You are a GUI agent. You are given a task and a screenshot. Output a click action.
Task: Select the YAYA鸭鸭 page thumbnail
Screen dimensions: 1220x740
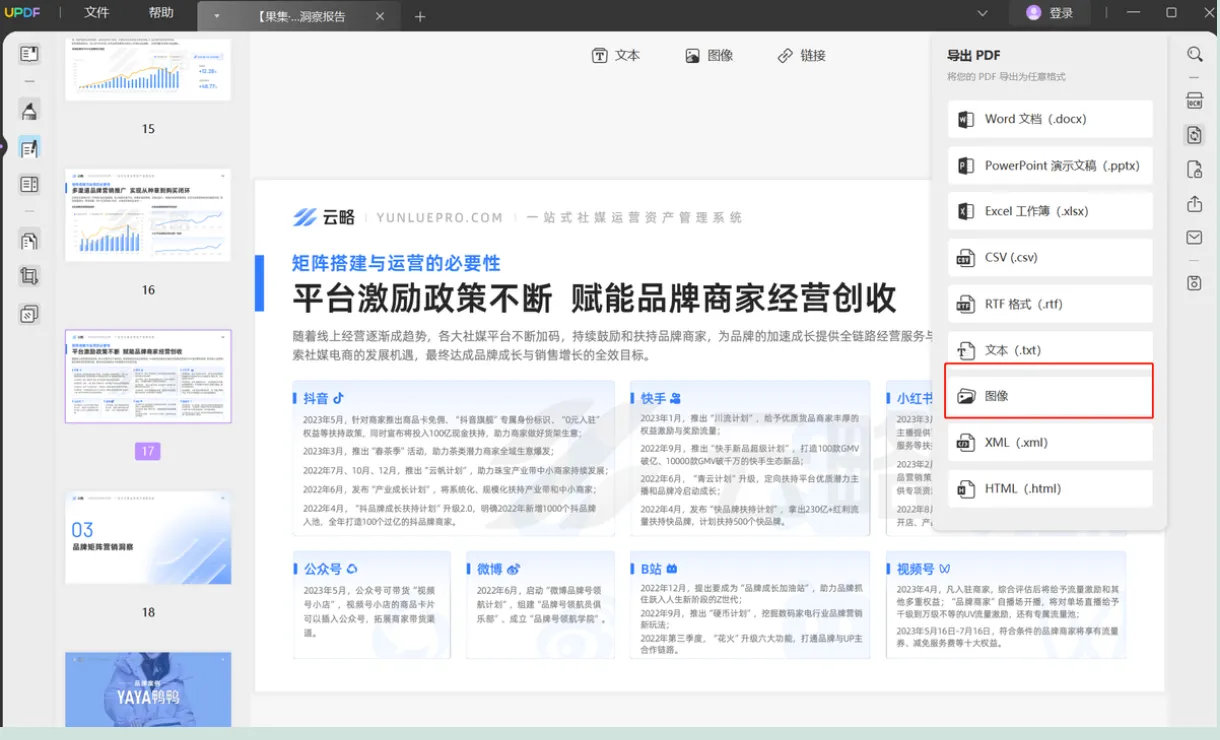tap(148, 689)
